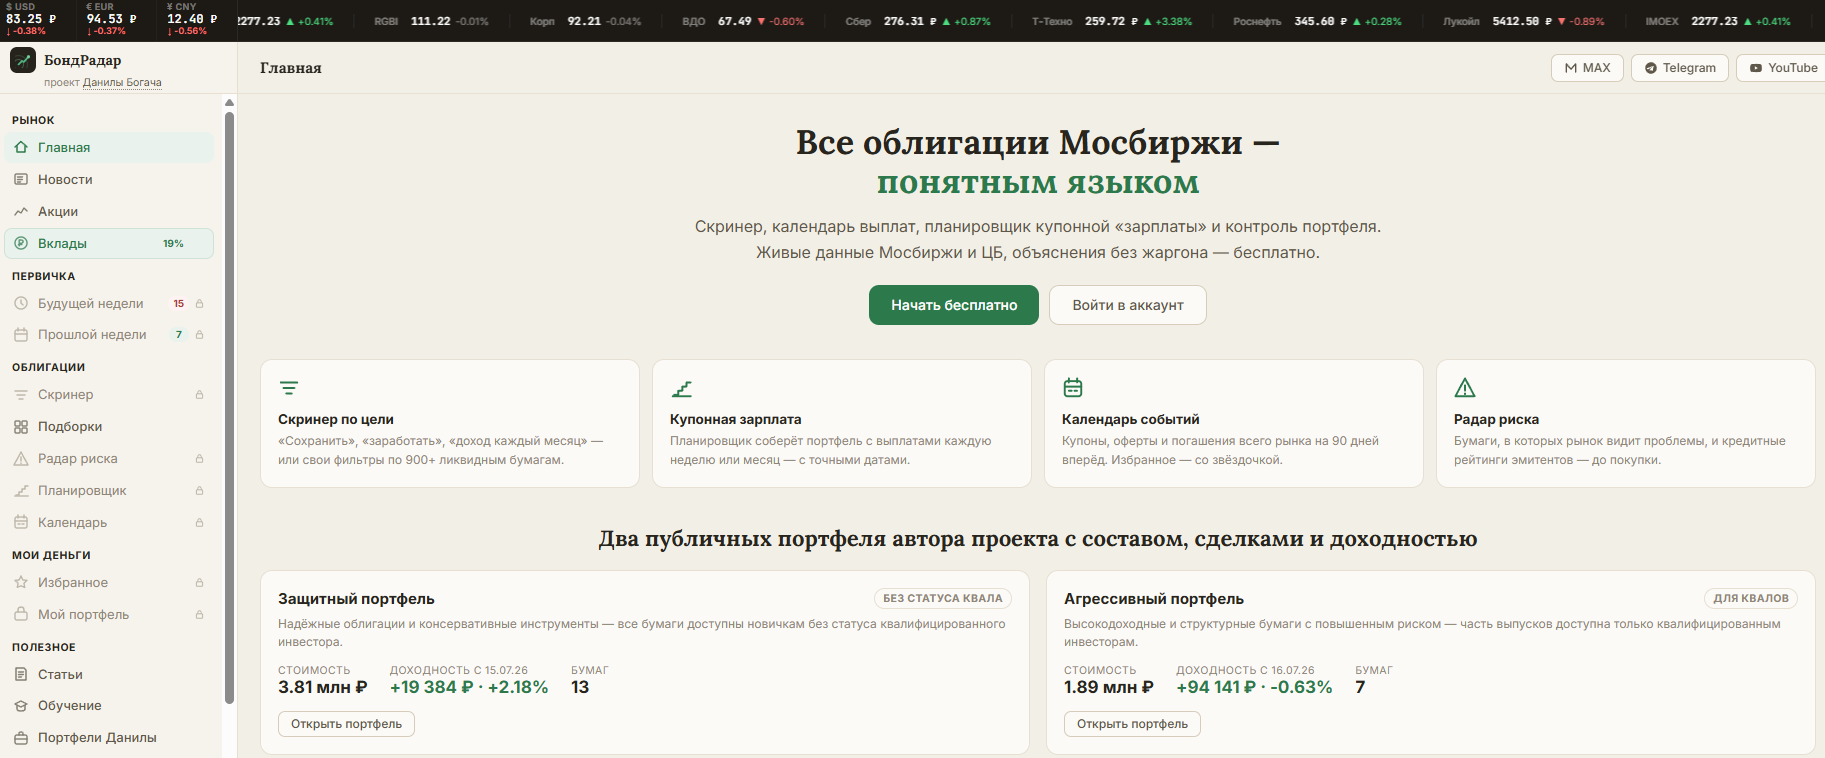Click the Календарь событий calendar icon
This screenshot has height=758, width=1825.
point(1073,388)
